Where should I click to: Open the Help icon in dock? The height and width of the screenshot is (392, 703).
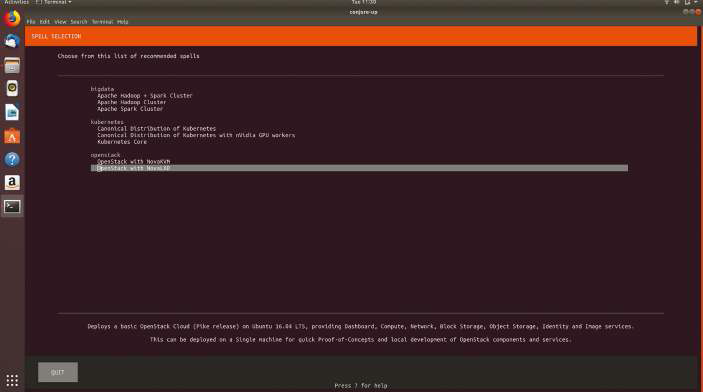click(12, 159)
